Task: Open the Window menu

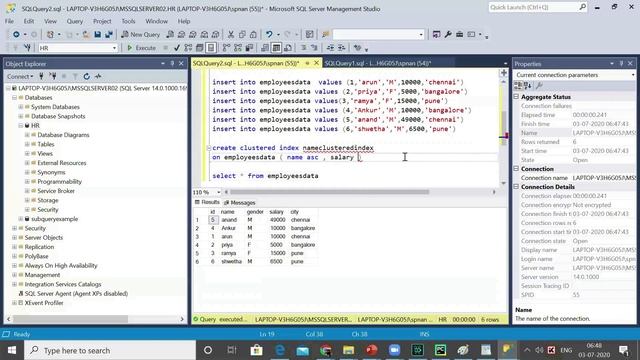Action: point(156,21)
